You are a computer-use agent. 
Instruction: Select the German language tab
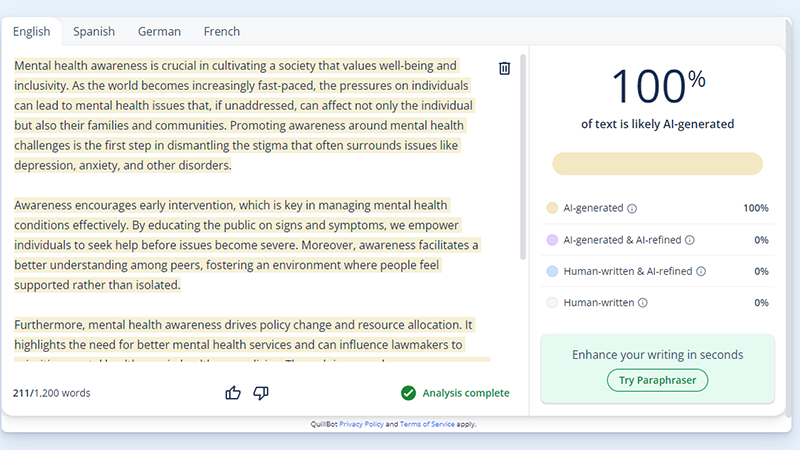[x=159, y=31]
